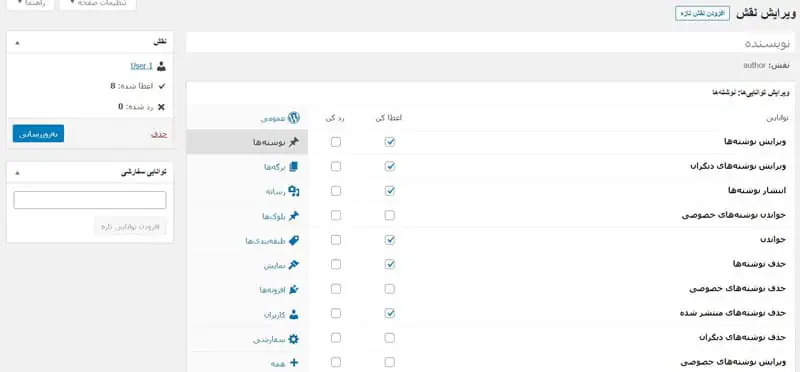Check deny for انتشار نوشته‌ها
This screenshot has width=800, height=372.
point(336,191)
